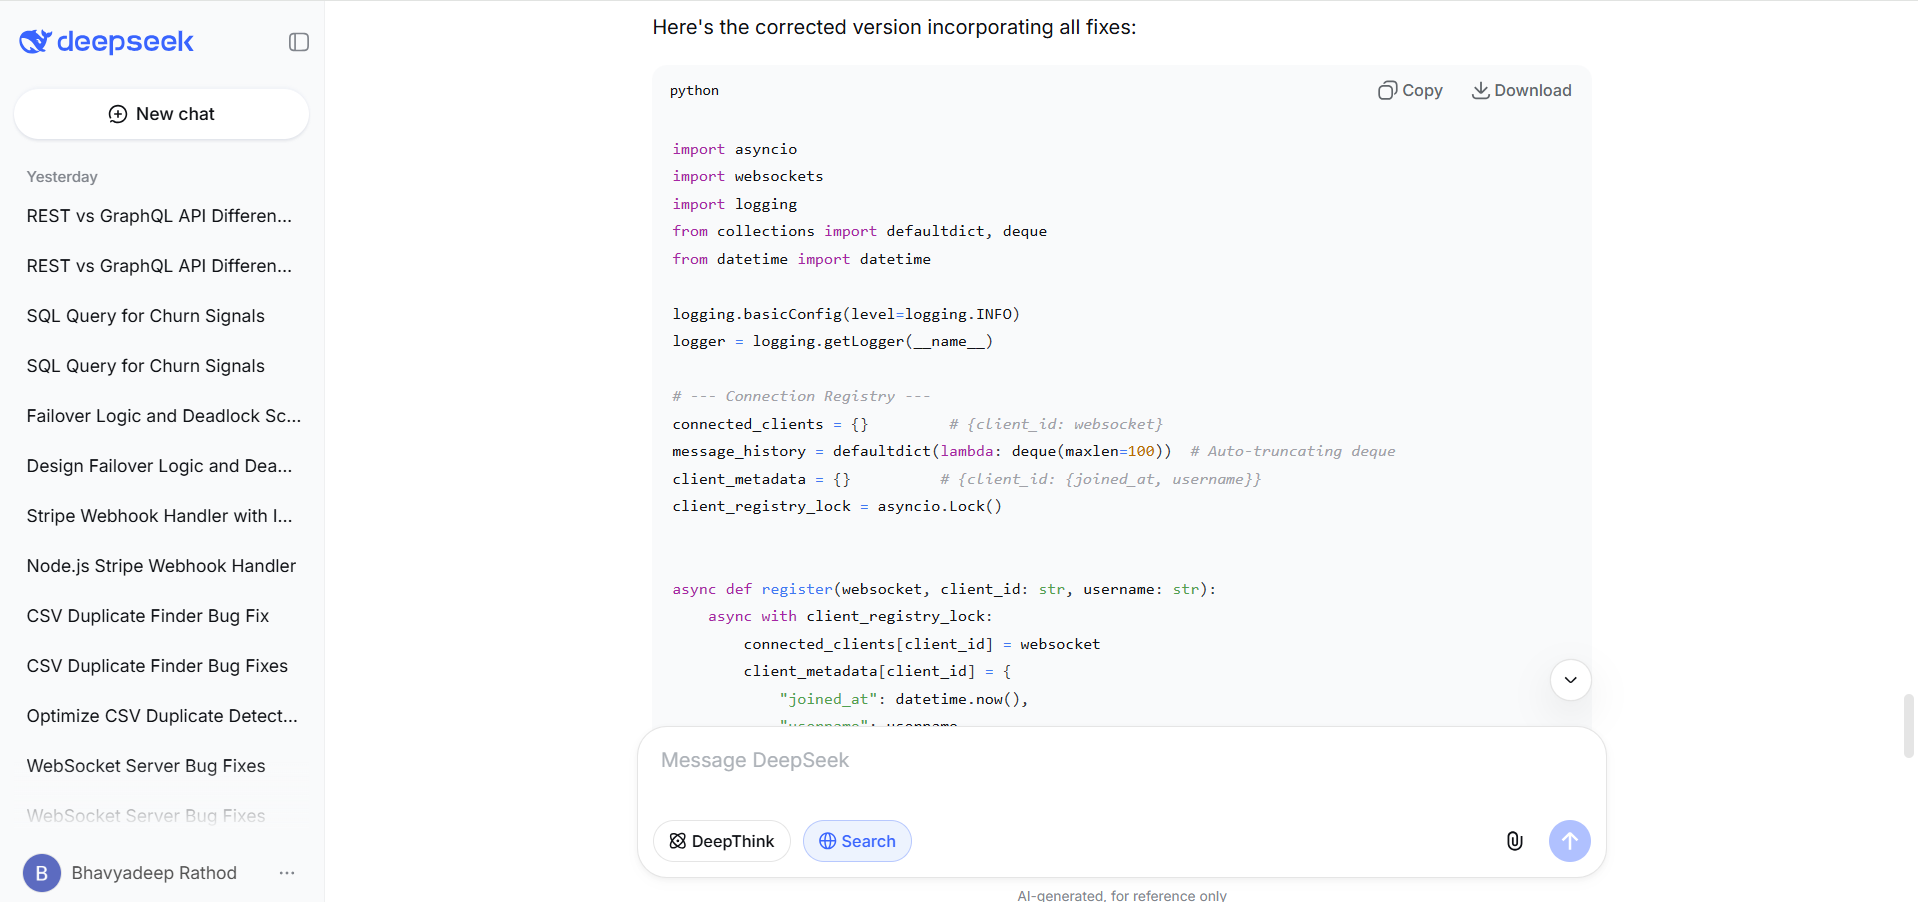Click the DeepSeek logo
This screenshot has height=902, width=1918.
[105, 42]
